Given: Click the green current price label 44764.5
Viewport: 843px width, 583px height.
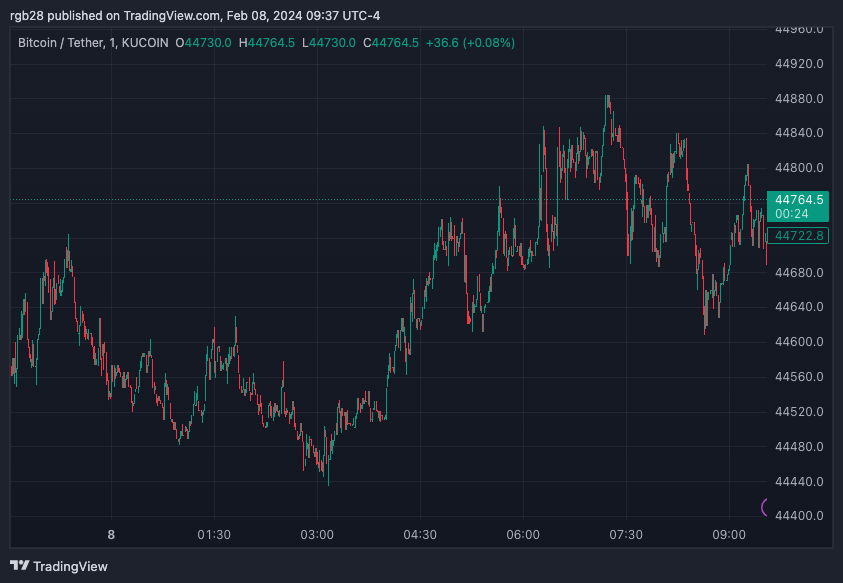Looking at the screenshot, I should (x=798, y=200).
